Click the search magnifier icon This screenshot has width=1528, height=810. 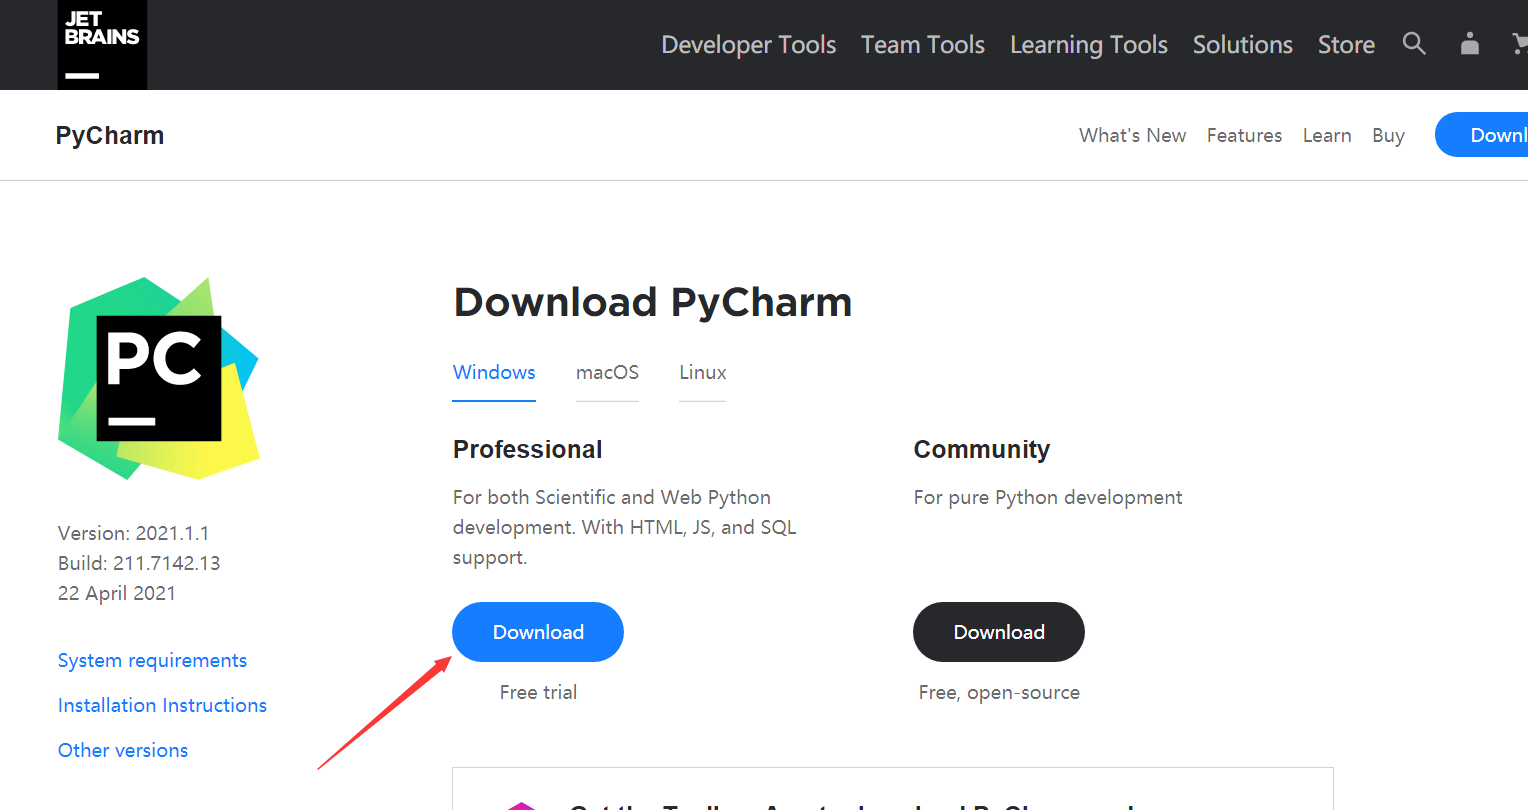tap(1414, 44)
